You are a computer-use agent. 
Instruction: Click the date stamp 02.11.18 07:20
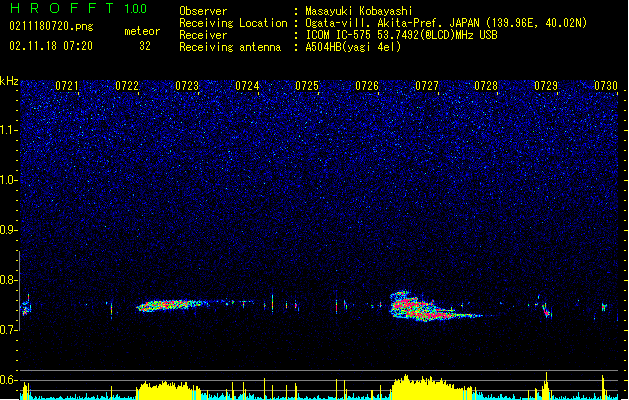51,46
